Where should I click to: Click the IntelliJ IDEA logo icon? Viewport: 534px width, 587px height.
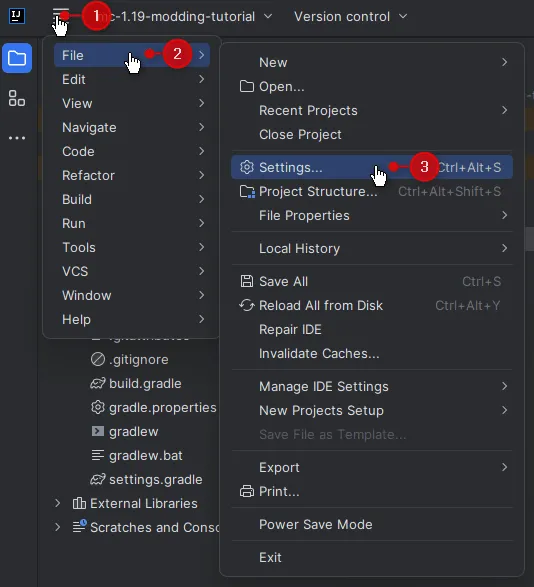coord(17,16)
